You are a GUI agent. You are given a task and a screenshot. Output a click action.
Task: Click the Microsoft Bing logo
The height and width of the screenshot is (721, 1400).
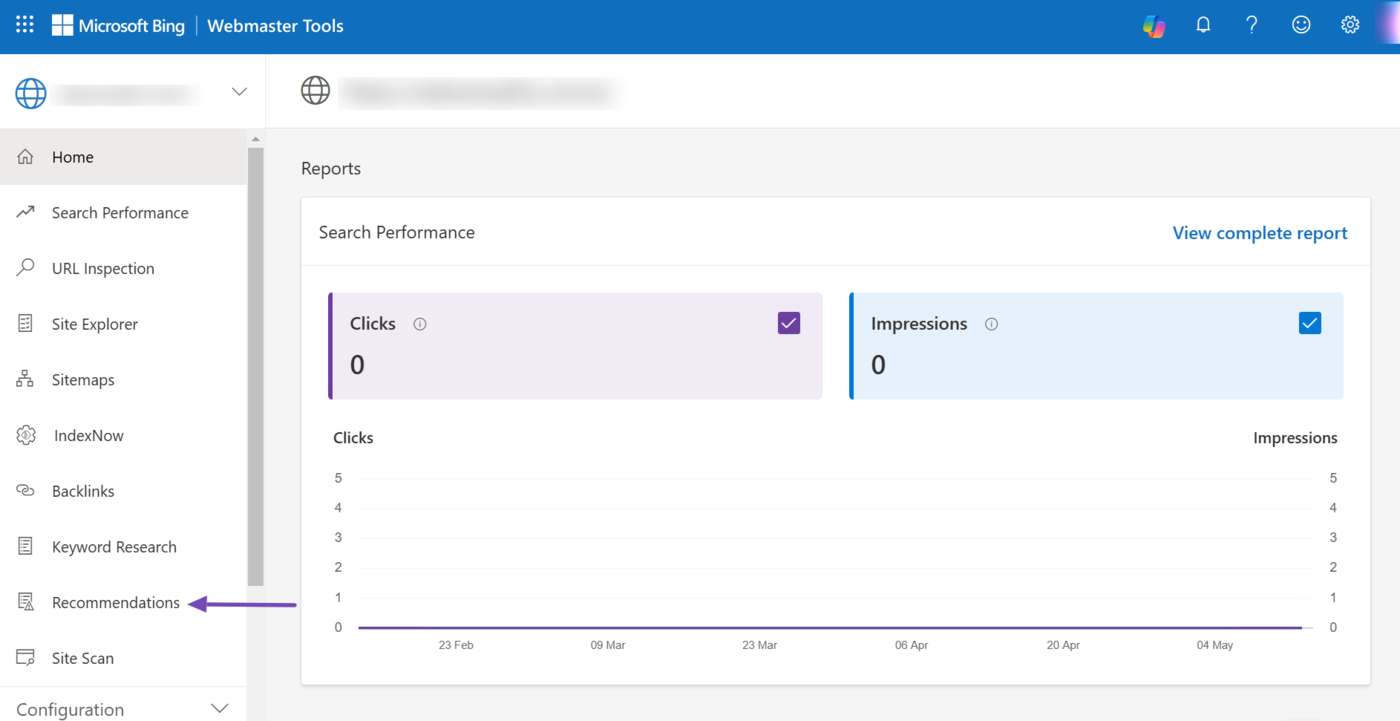tap(118, 26)
